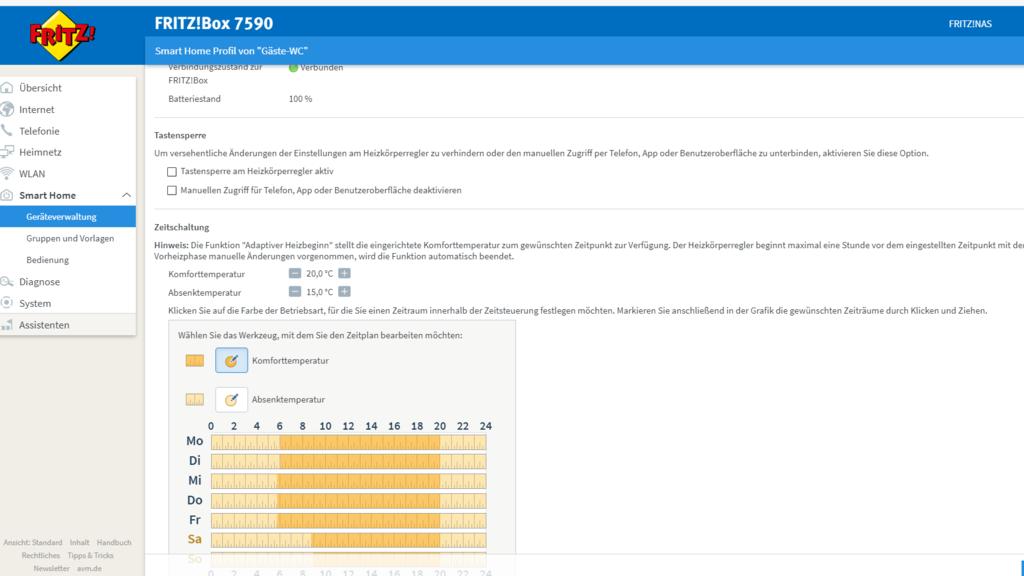Click the Zeitschaltung section heading

coord(182,227)
